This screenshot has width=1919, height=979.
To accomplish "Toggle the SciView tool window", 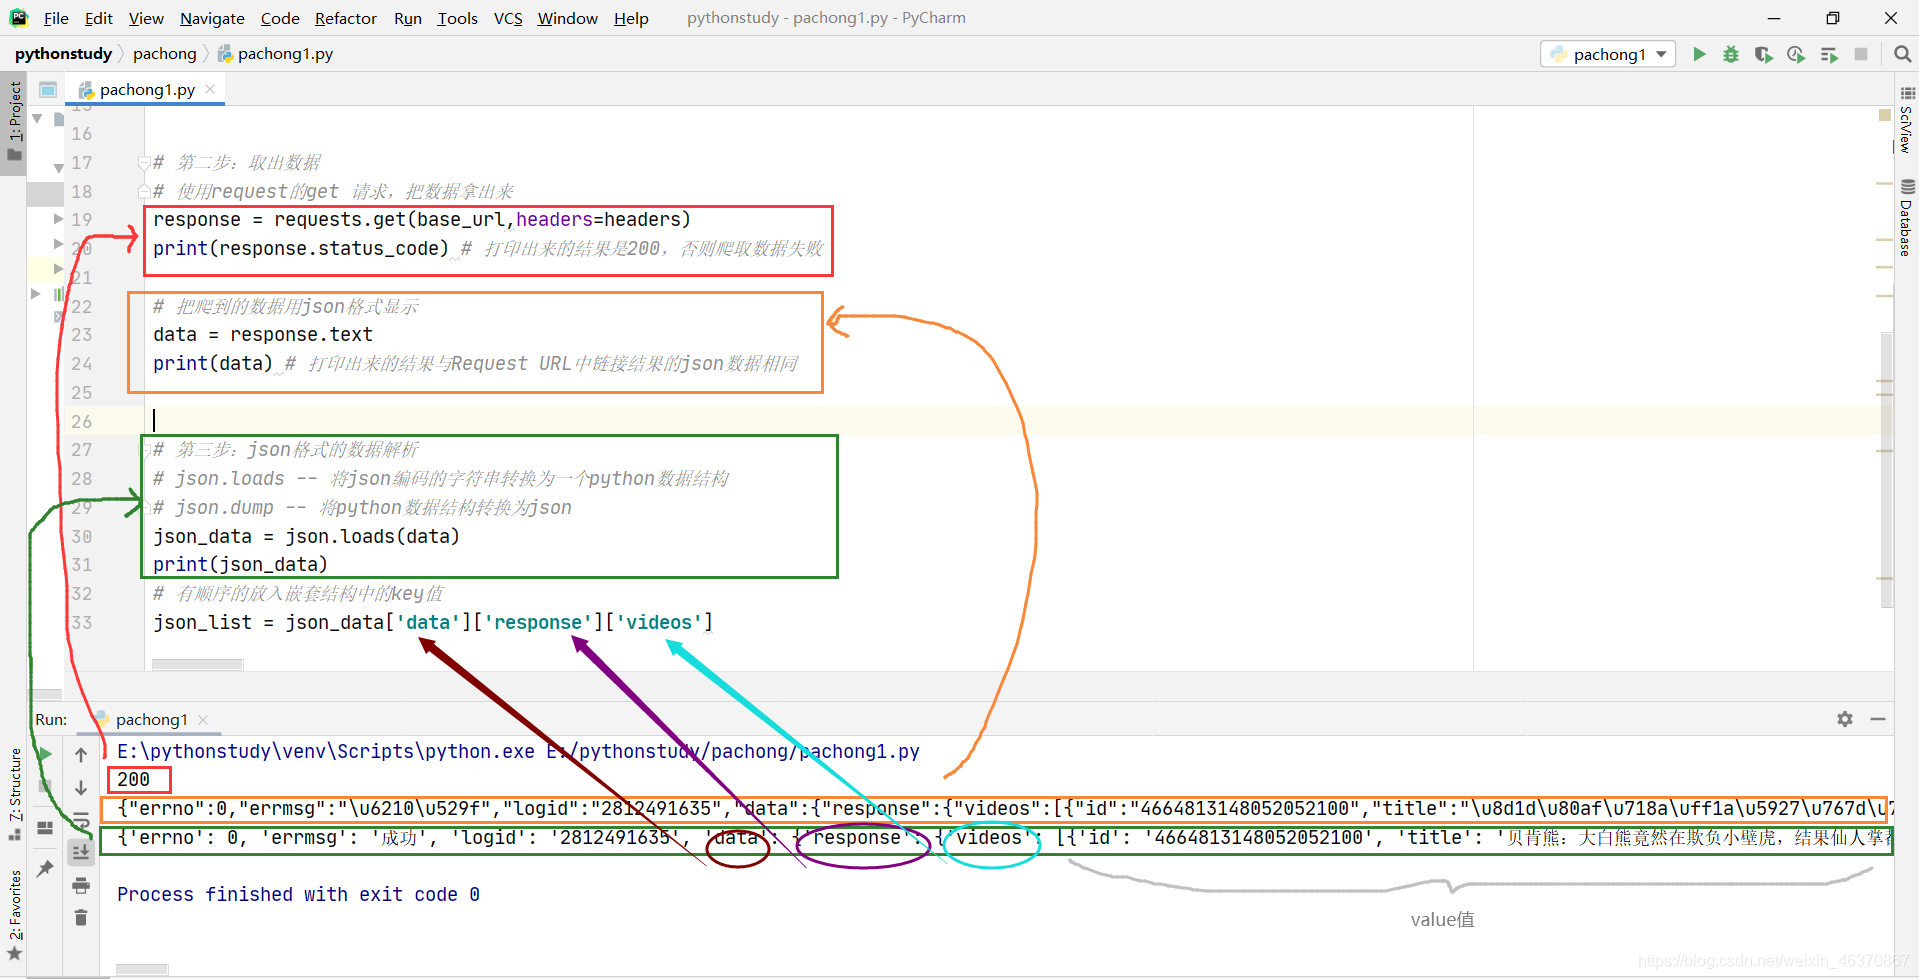I will [1906, 120].
